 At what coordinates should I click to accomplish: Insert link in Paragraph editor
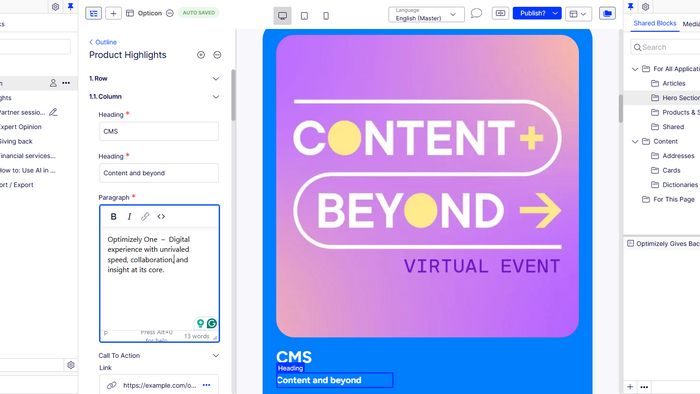click(145, 216)
